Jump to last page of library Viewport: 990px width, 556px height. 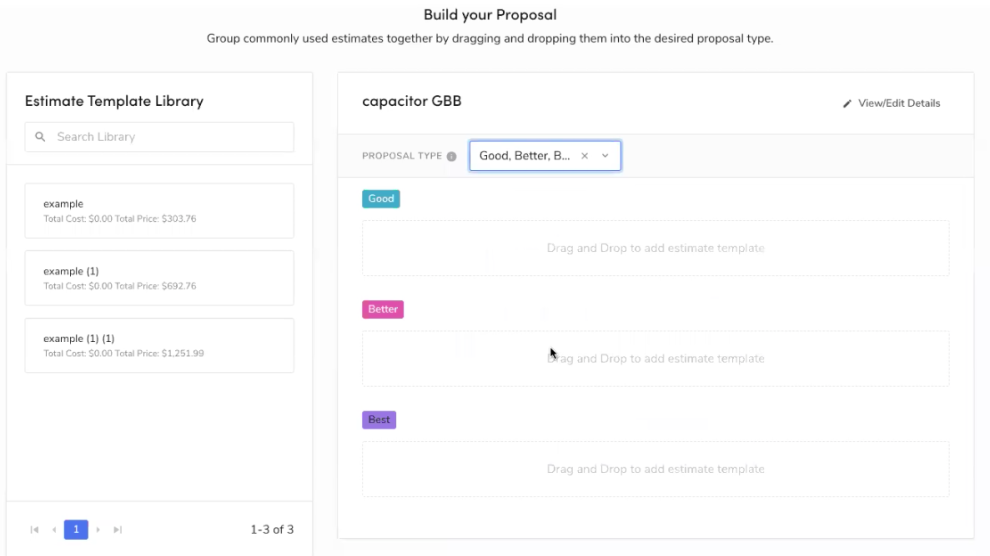[117, 530]
